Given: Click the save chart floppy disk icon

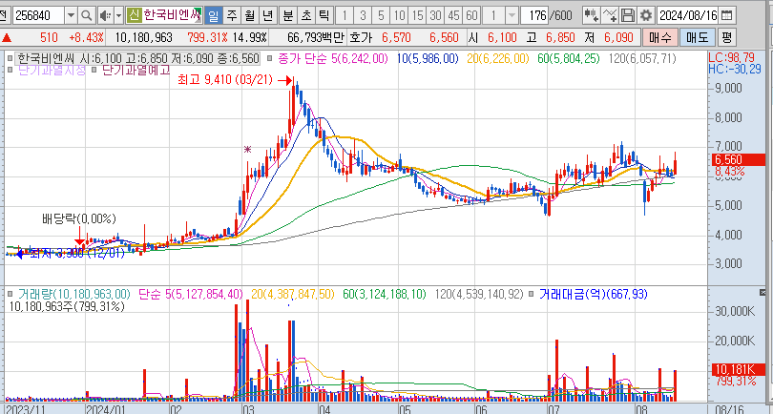Looking at the screenshot, I should 628,16.
